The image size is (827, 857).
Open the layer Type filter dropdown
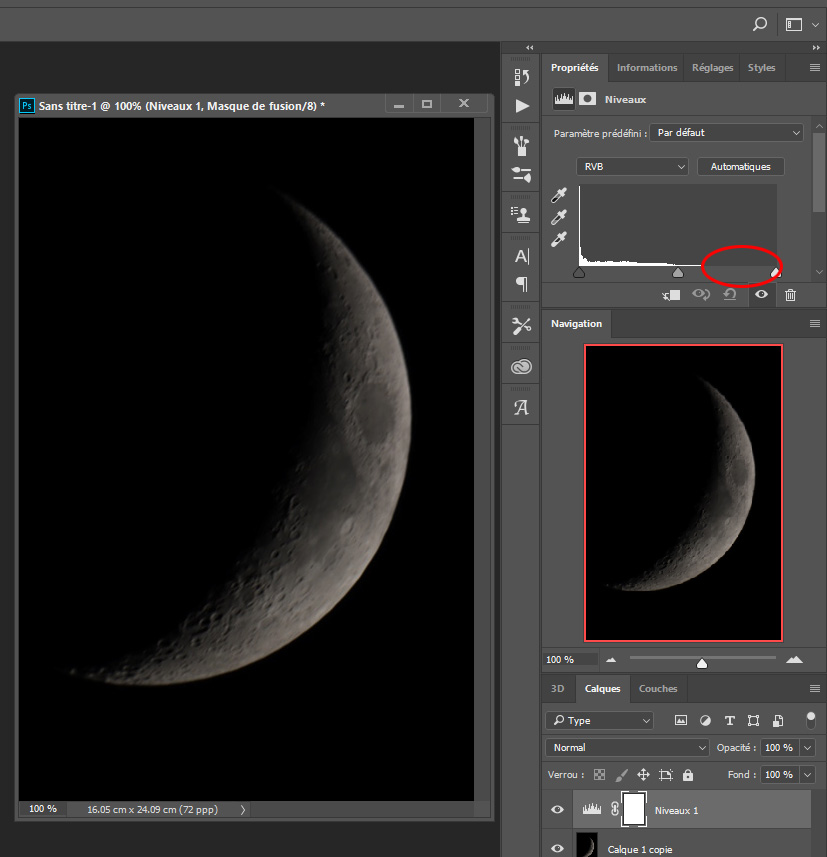tap(599, 720)
